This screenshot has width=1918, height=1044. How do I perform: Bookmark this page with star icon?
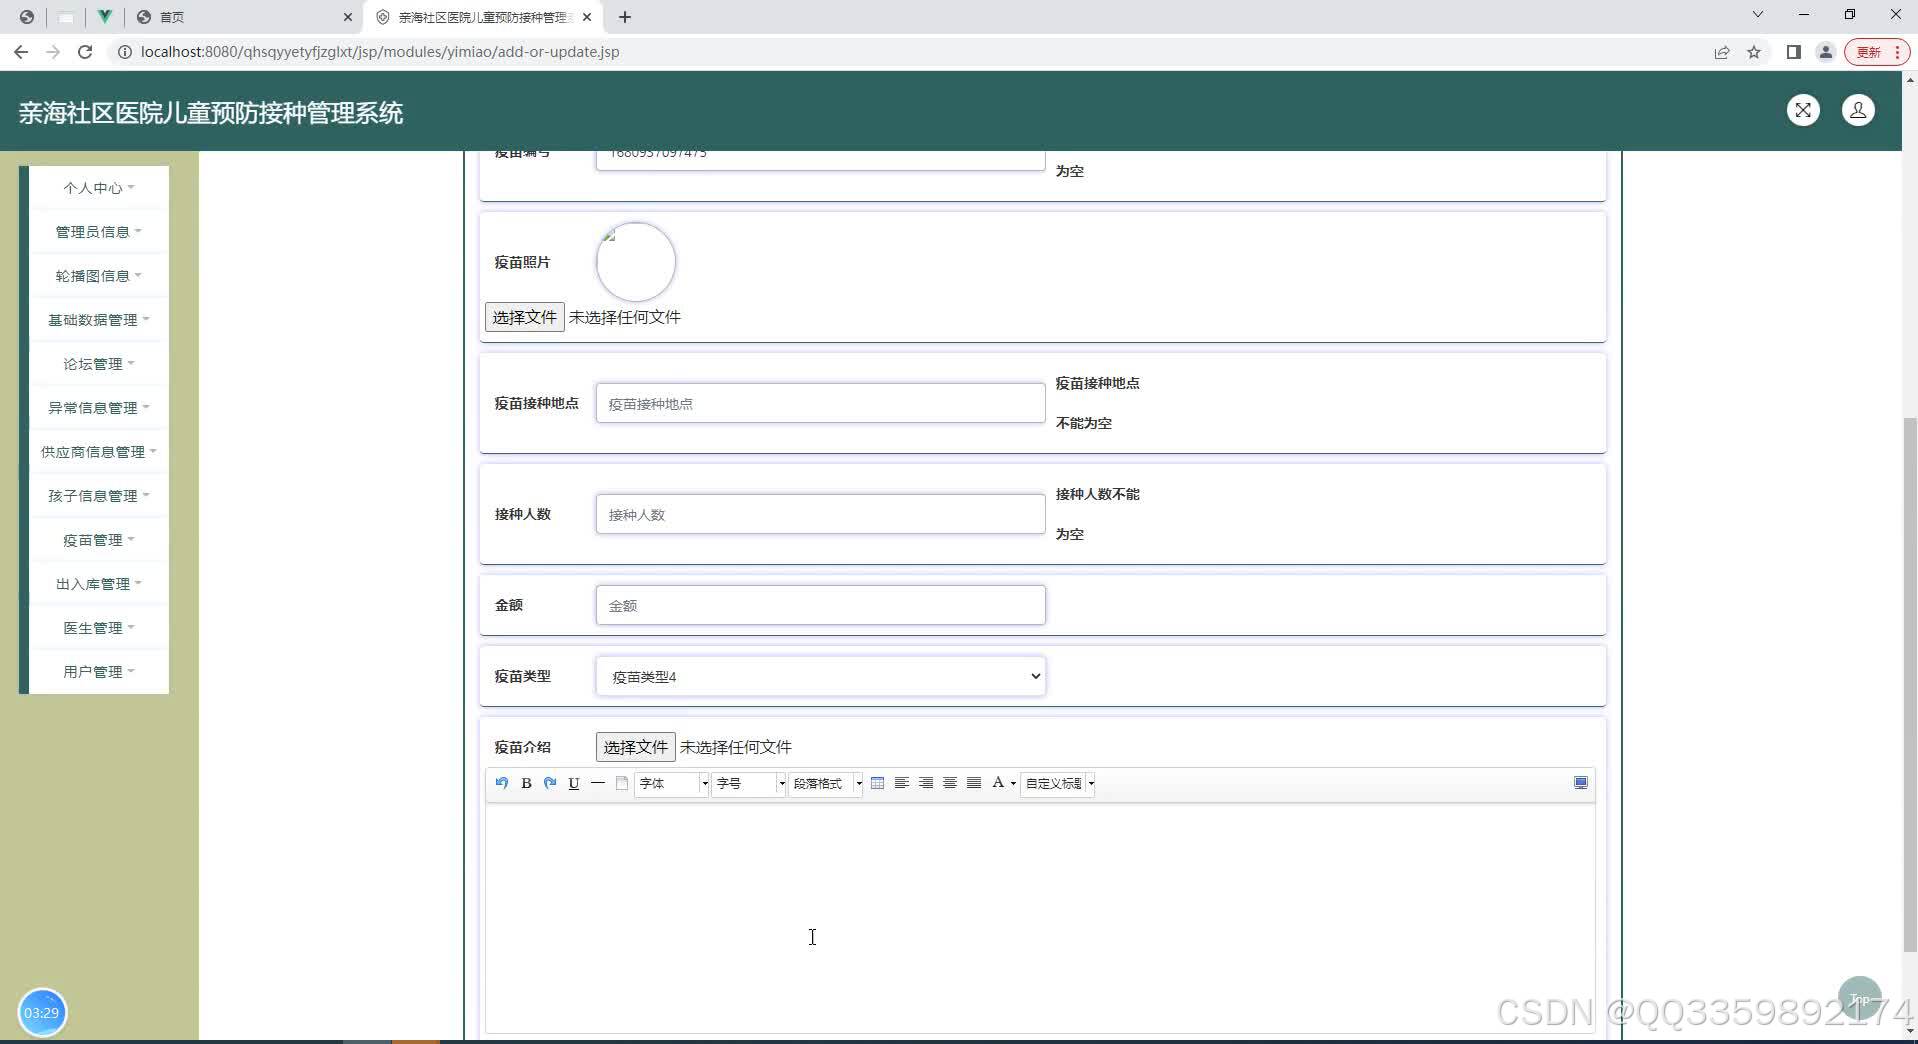[x=1754, y=52]
